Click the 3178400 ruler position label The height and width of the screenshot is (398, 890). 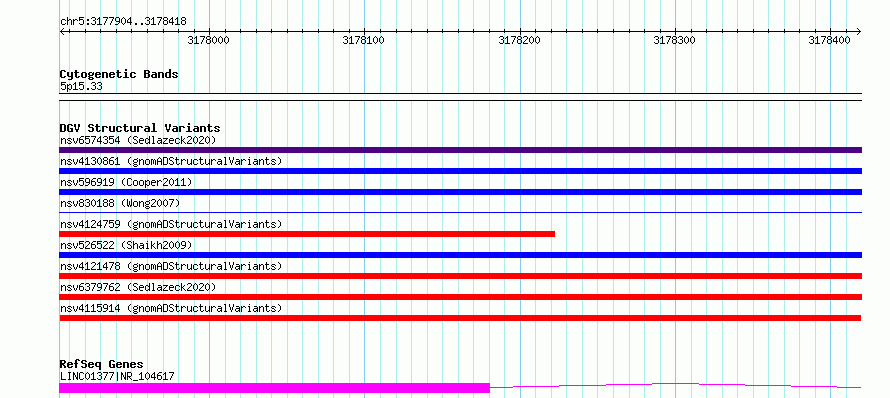(x=829, y=41)
